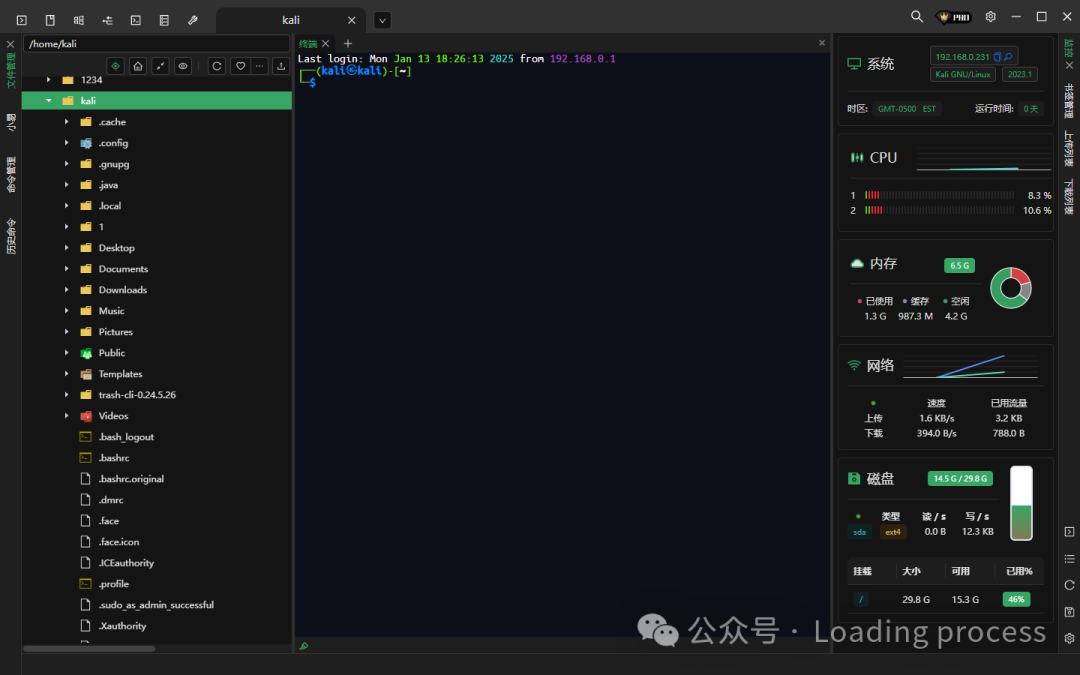Copy the IP address 192.168.0.231
Screen dimensions: 1080x675
click(997, 56)
